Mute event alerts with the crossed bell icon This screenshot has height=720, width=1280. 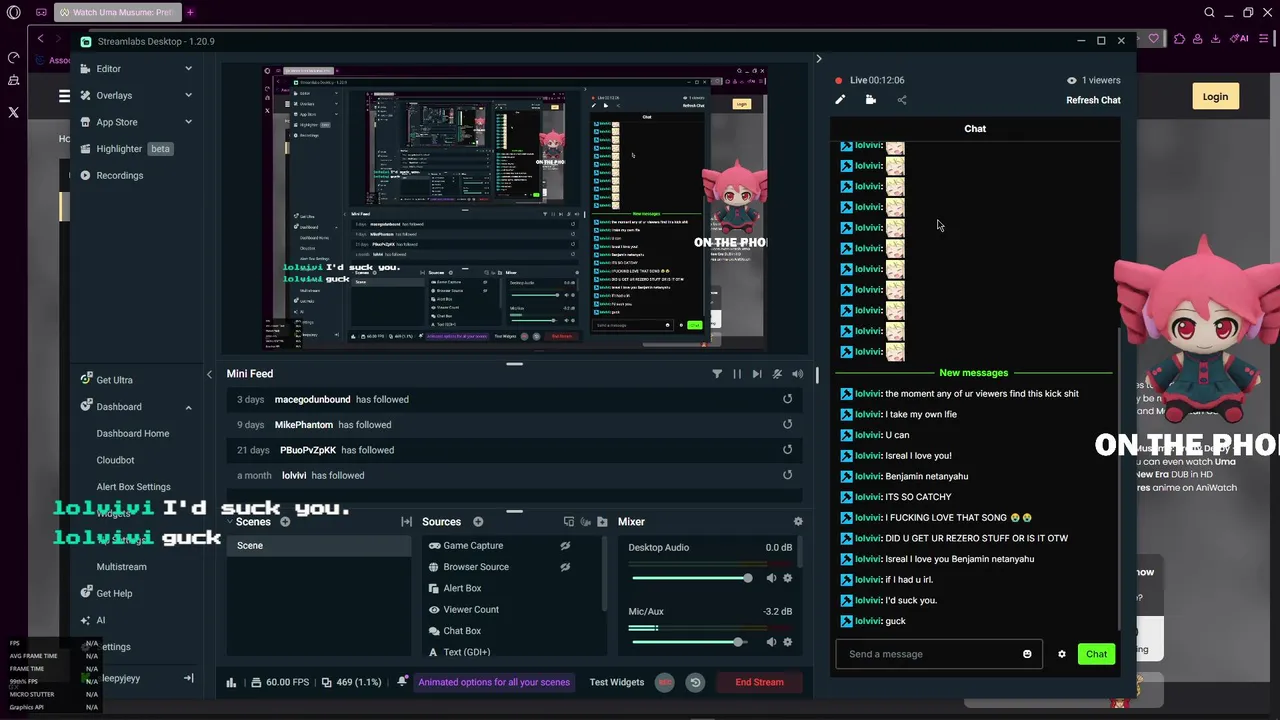(777, 374)
